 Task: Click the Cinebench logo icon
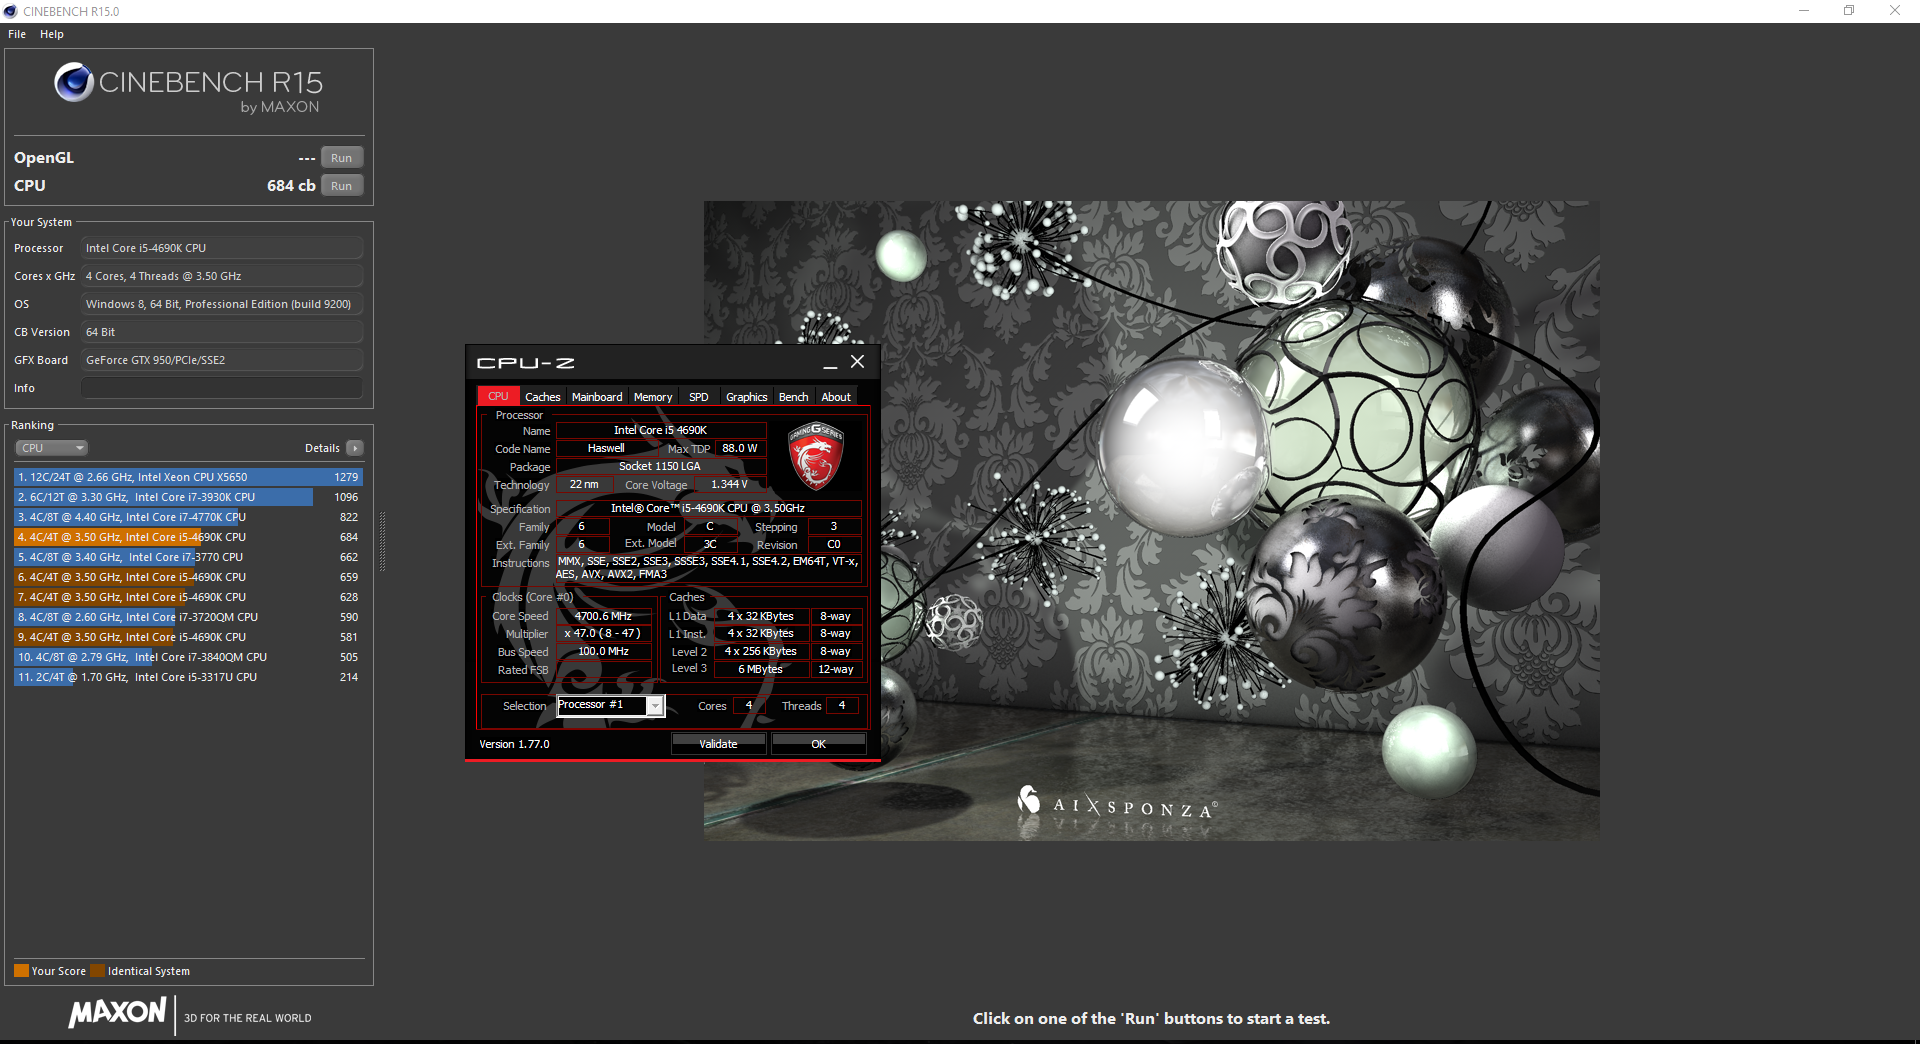point(74,82)
